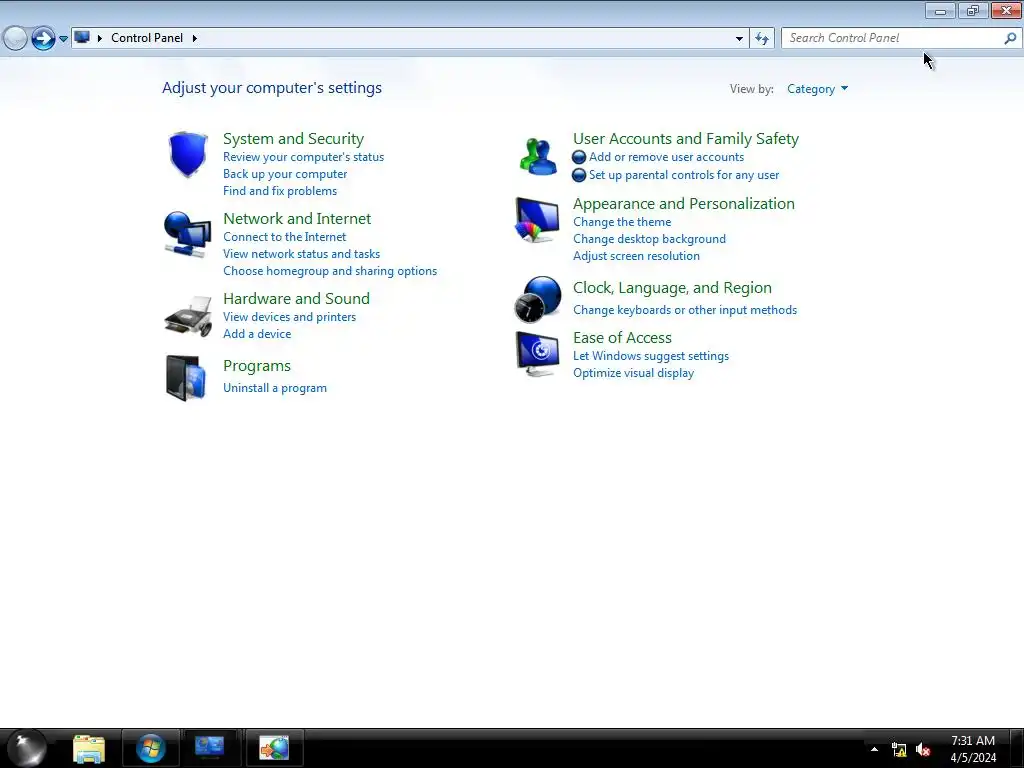This screenshot has height=768, width=1024.
Task: Open Optimize visual display
Action: 633,372
